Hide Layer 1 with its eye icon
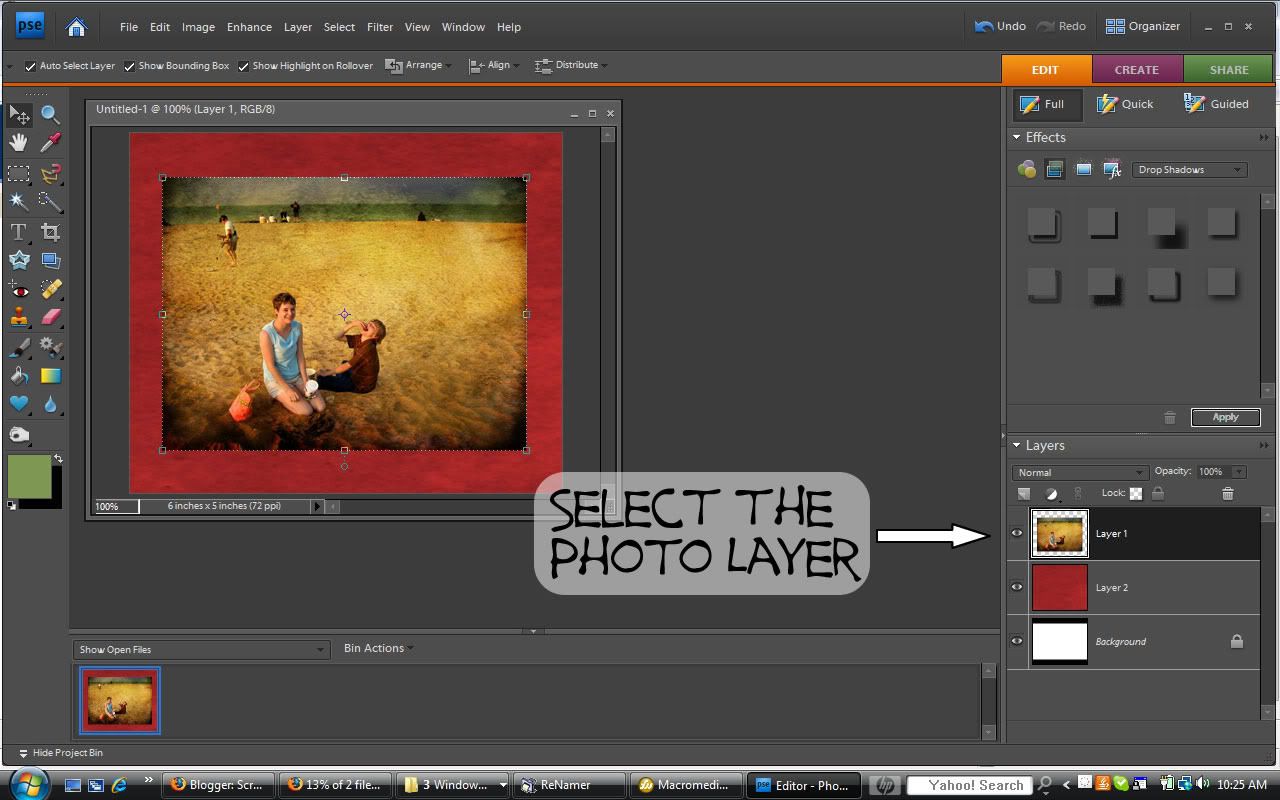 (1018, 533)
